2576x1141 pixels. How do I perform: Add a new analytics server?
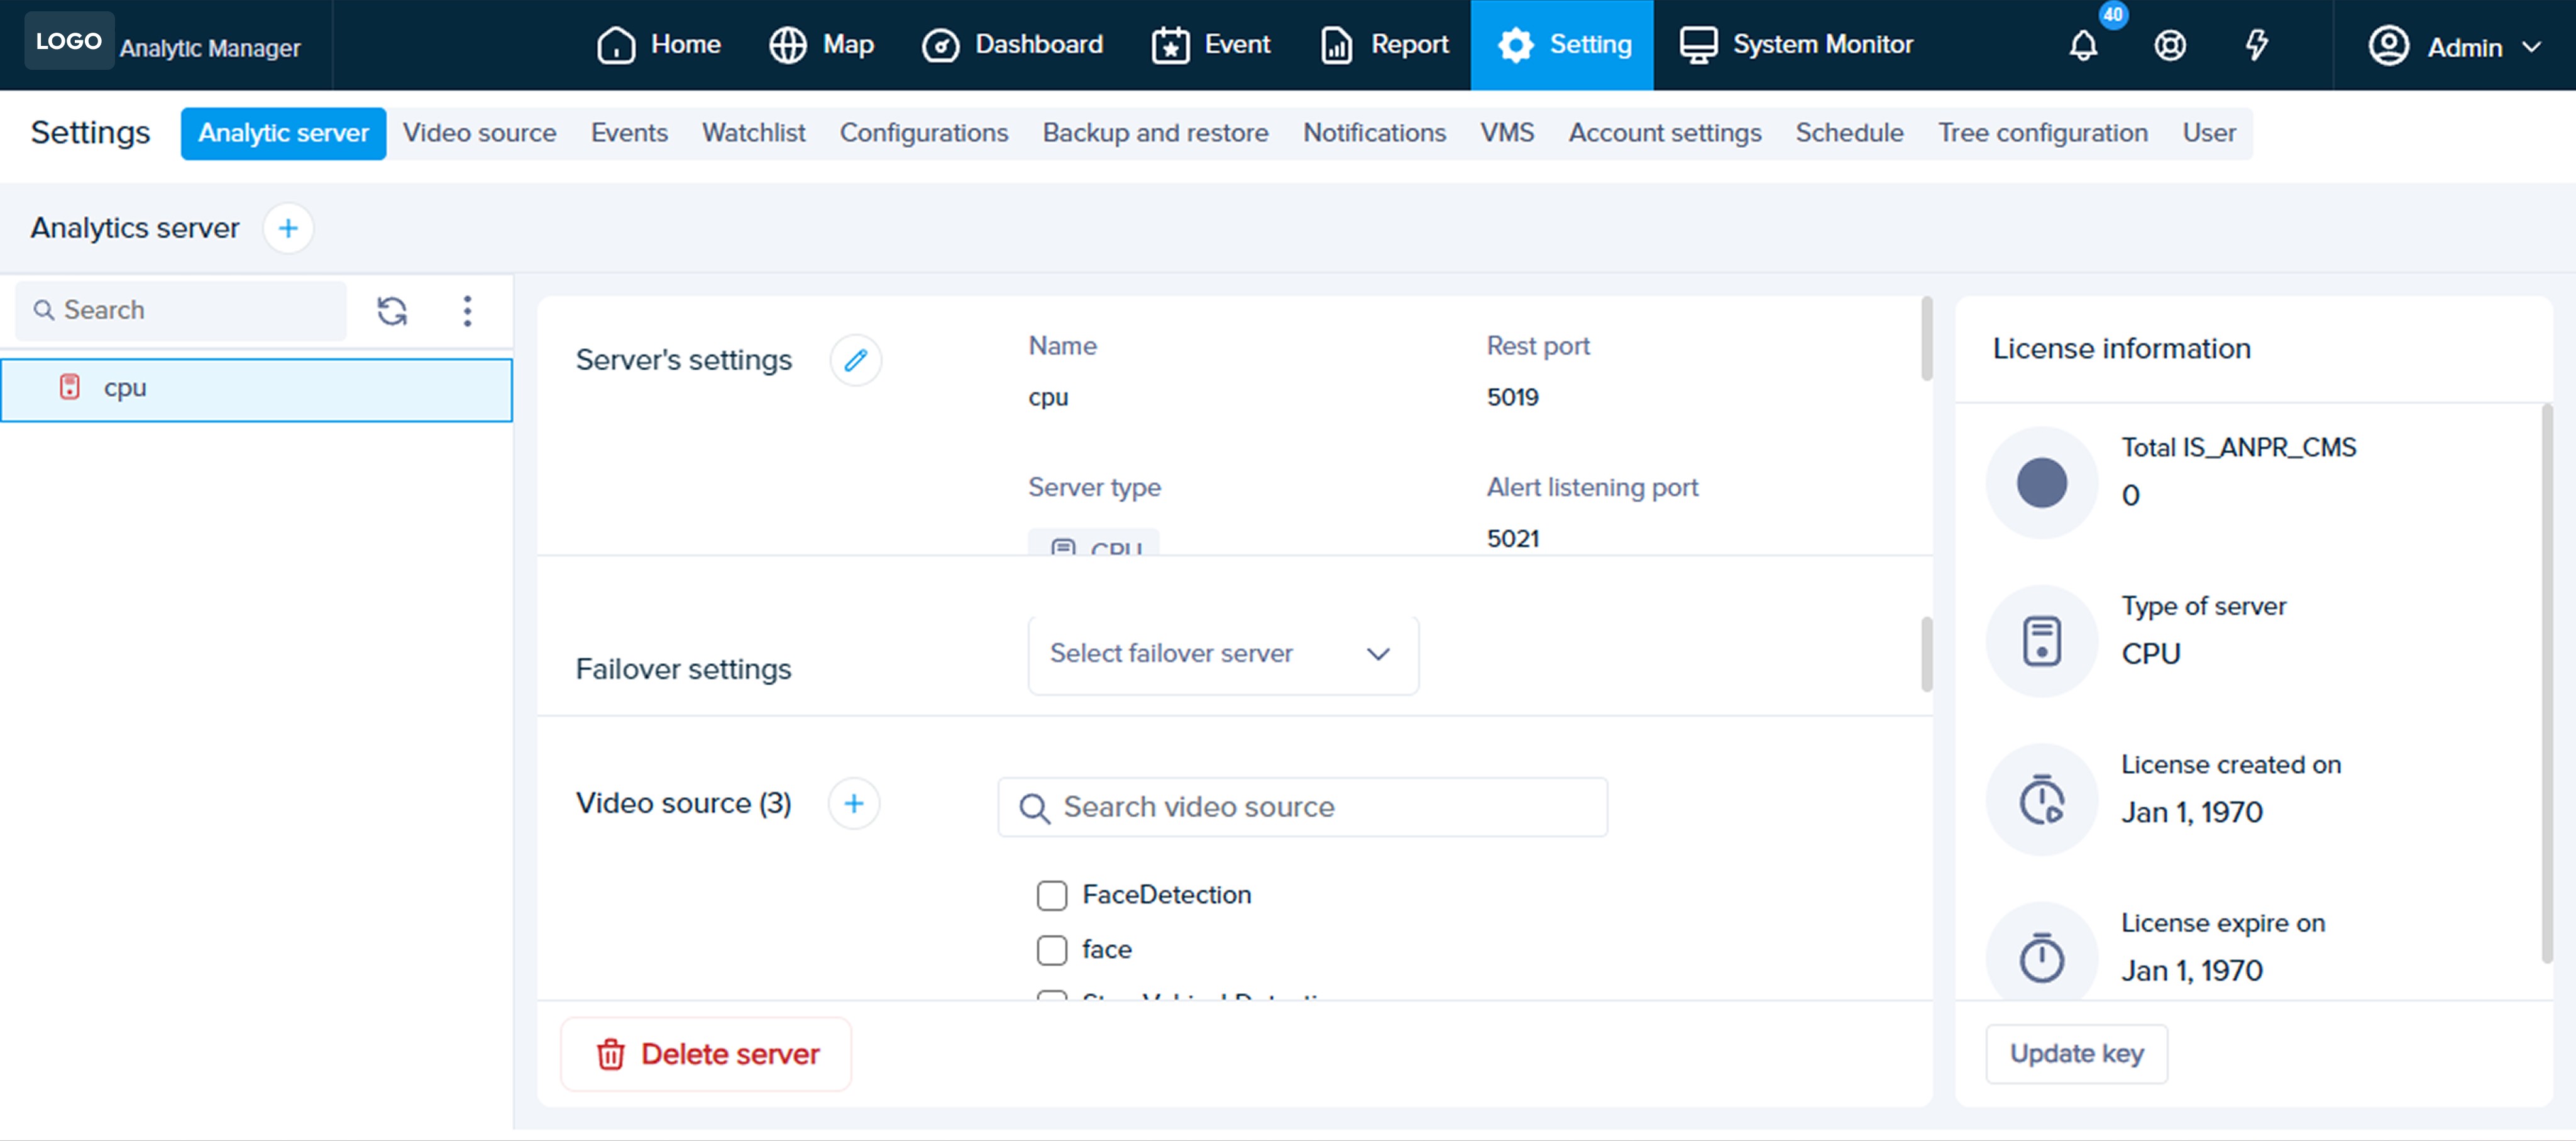click(288, 228)
